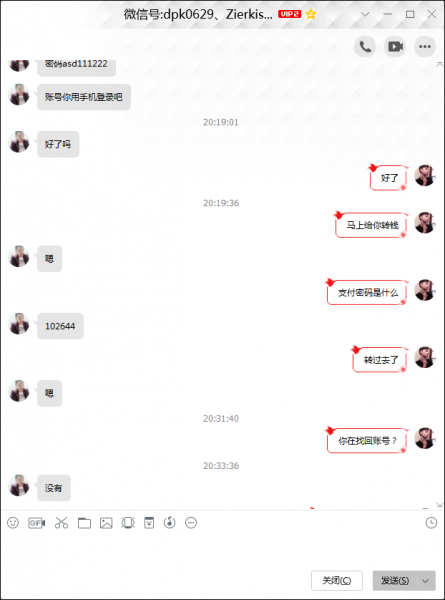
Task: Open the GIF animation tool
Action: click(x=37, y=523)
